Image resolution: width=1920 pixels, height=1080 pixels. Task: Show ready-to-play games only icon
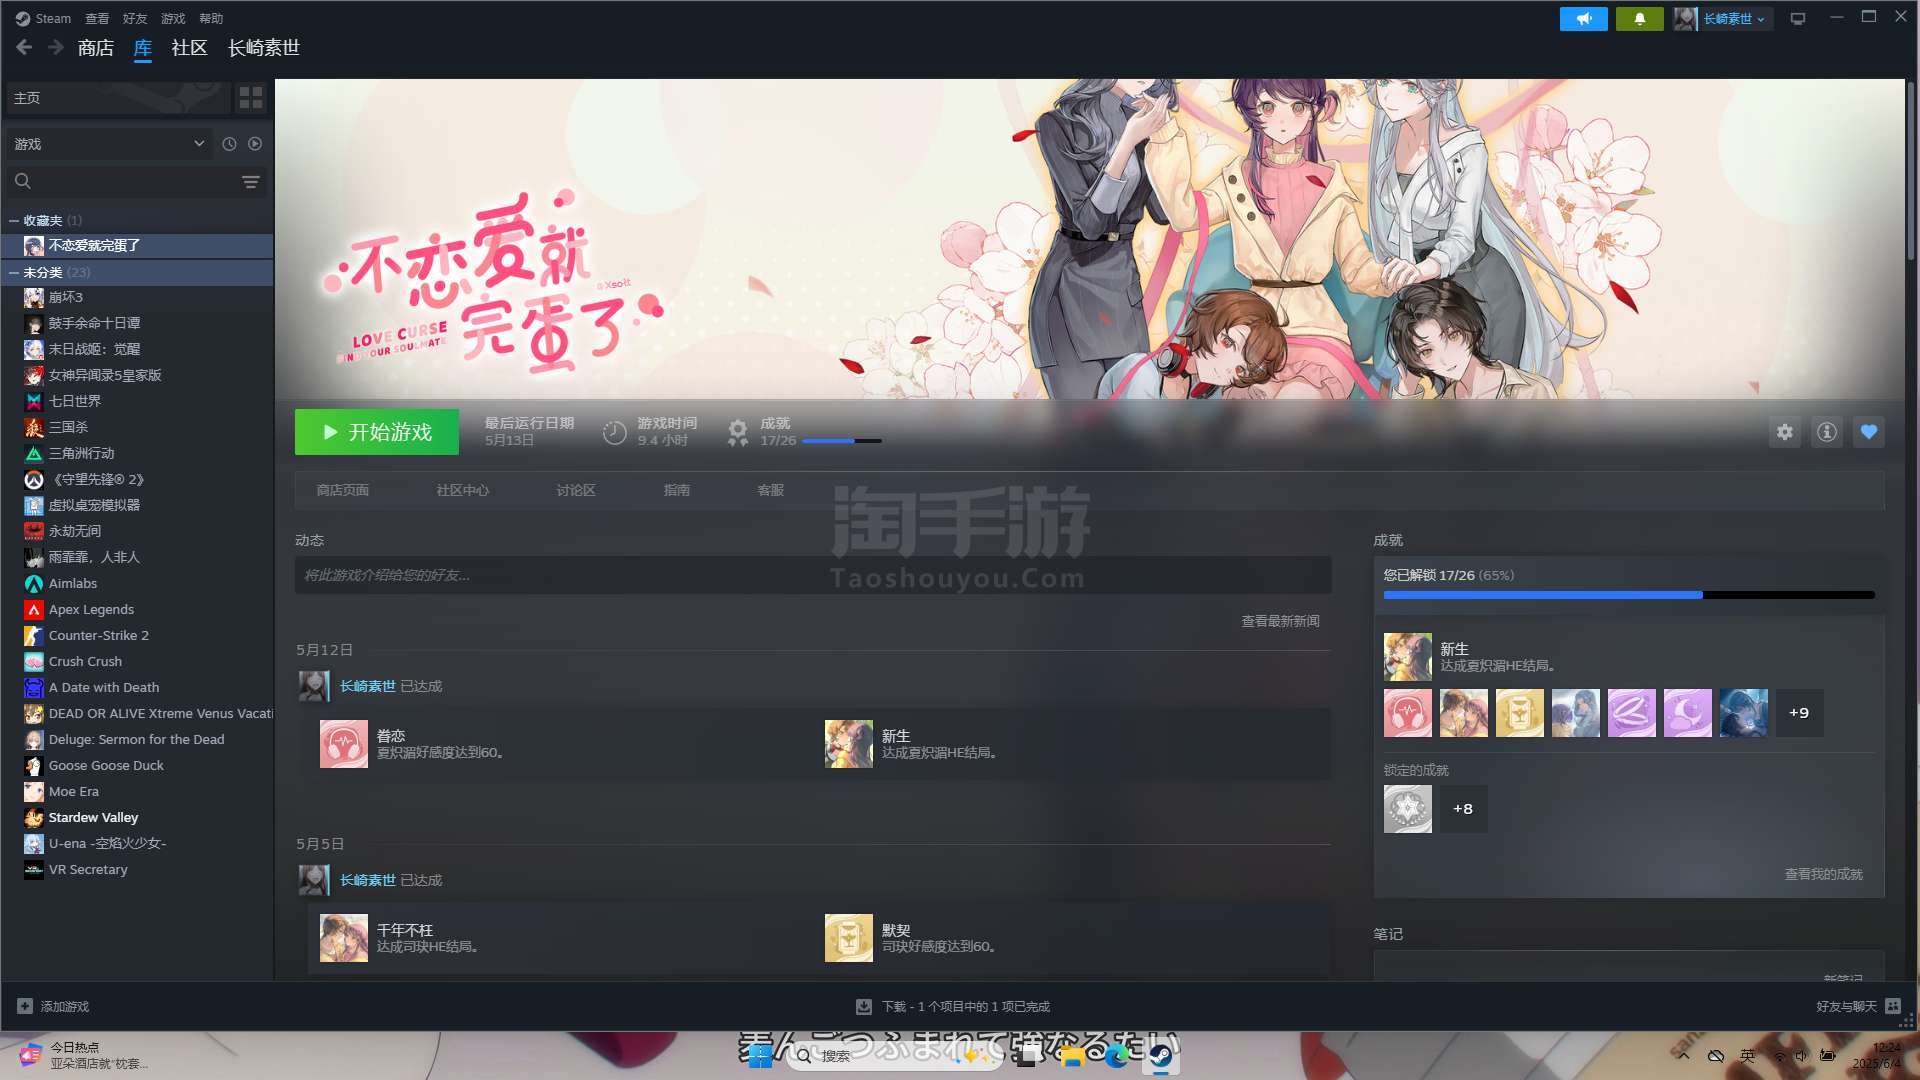255,144
